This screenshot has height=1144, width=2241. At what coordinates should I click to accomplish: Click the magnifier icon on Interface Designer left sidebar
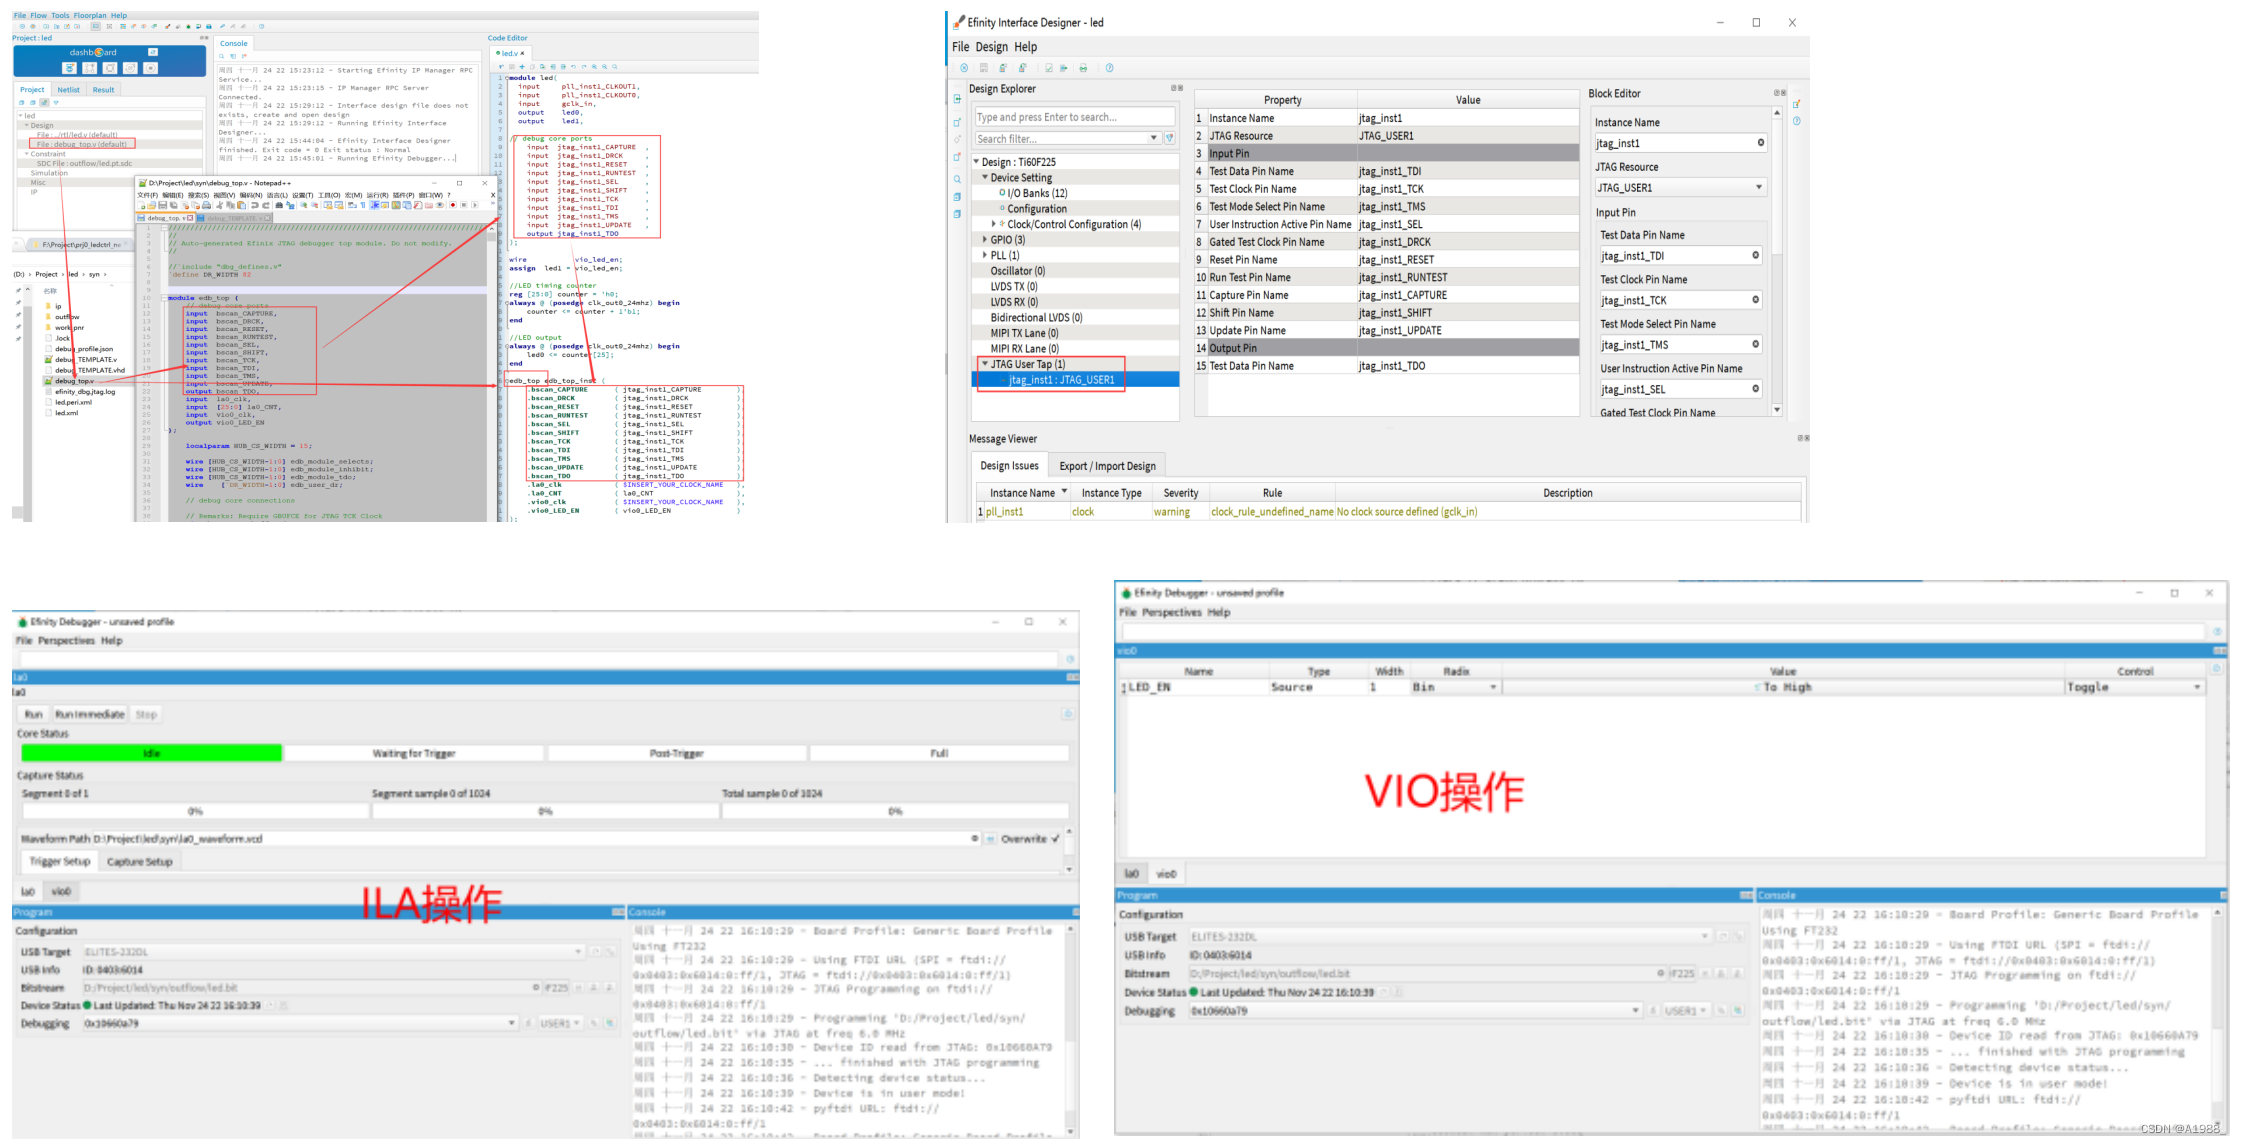957,179
